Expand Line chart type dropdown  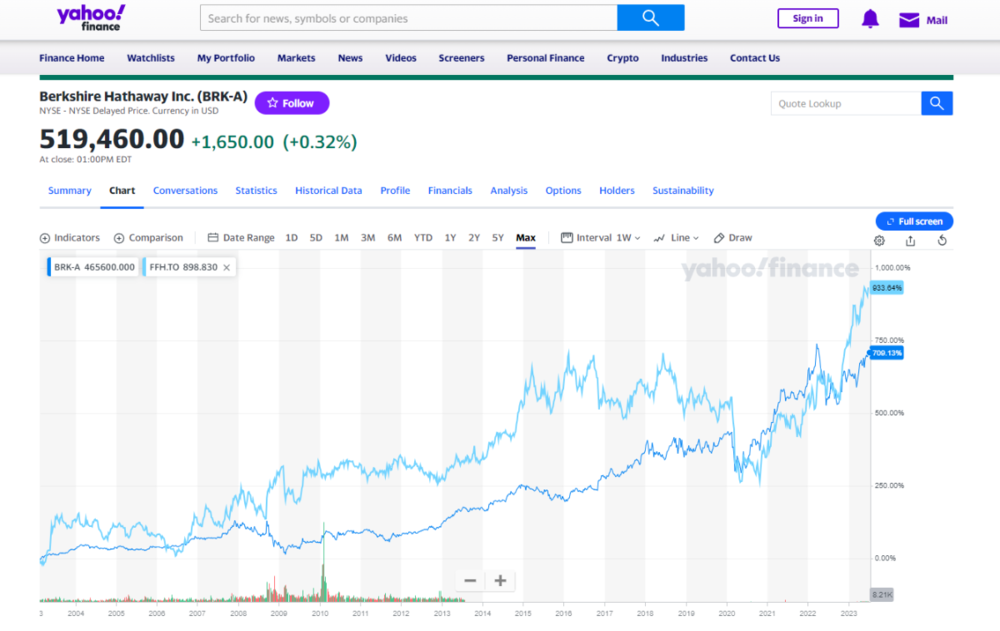point(676,237)
